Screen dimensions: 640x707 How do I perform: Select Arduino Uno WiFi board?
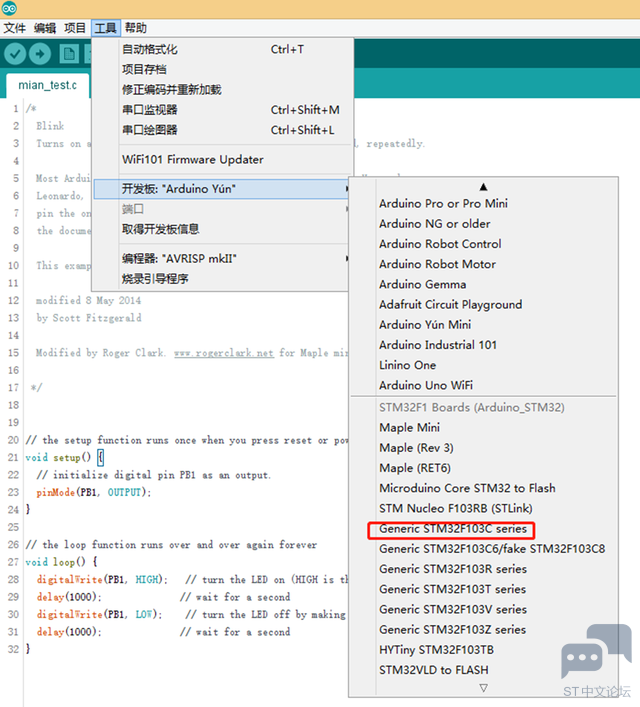(x=483, y=386)
